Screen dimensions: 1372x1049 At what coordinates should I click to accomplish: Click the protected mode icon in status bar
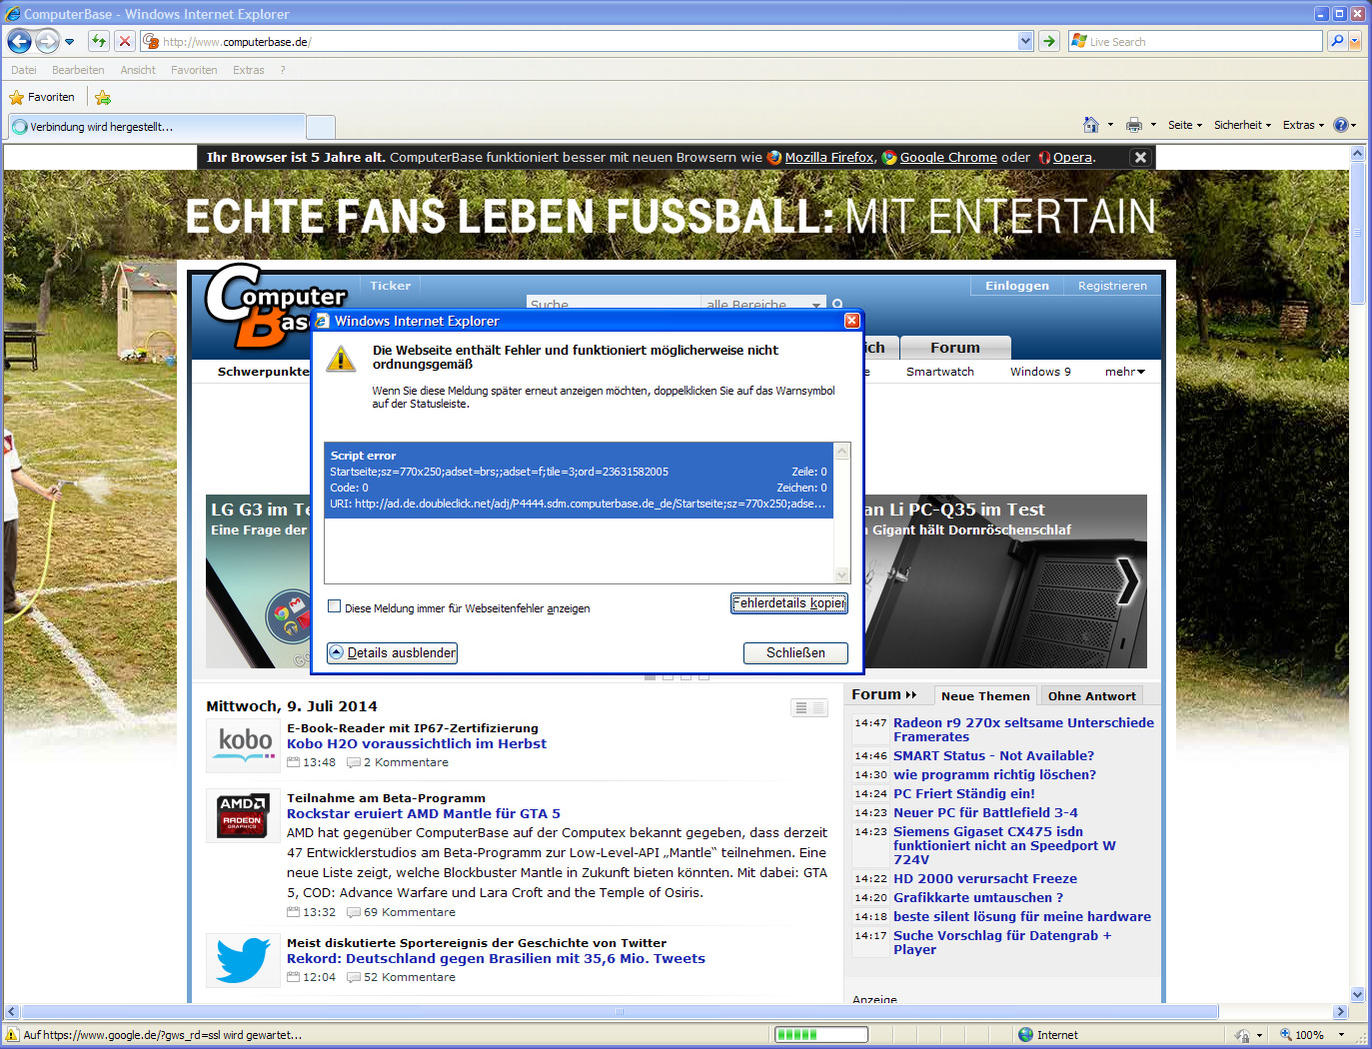(x=1242, y=1035)
